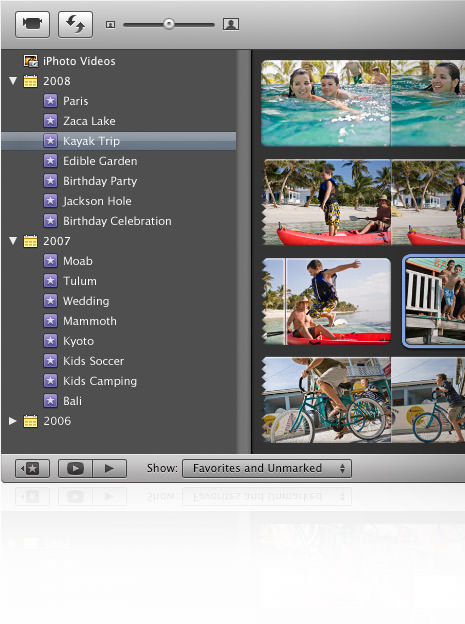Screen dimensions: 465x624
Task: Click the star icon beside Paris
Action: (x=50, y=101)
